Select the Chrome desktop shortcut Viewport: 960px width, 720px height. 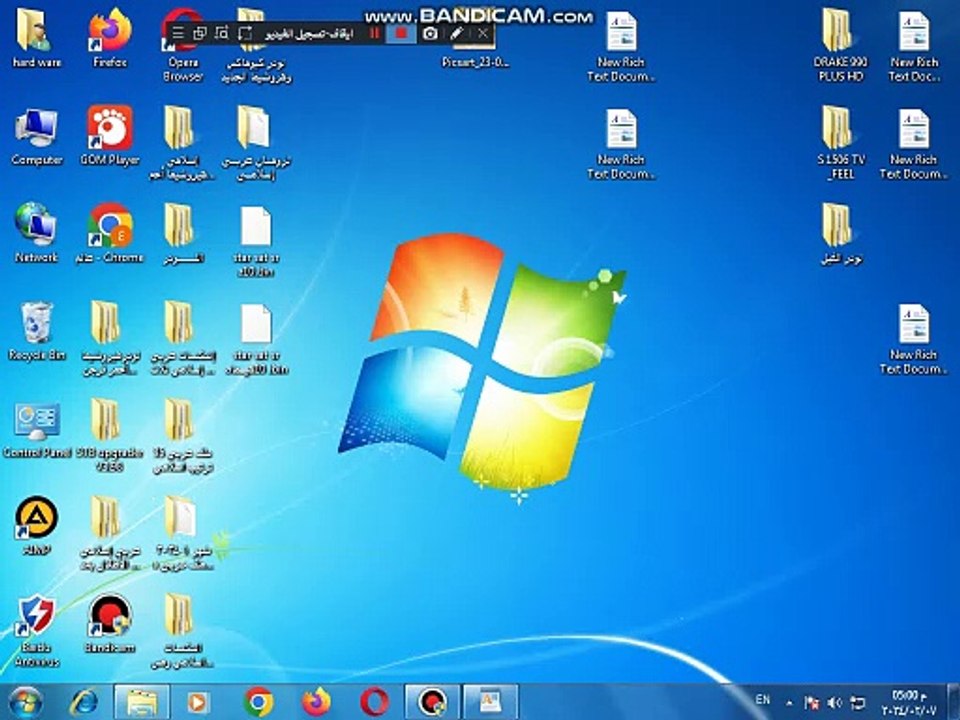(110, 233)
